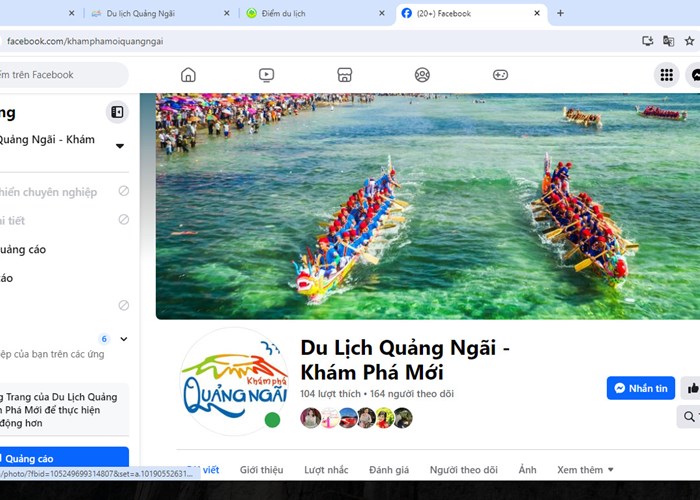Open the Facebook menu grid icon
Viewport: 700px width, 500px height.
665,75
